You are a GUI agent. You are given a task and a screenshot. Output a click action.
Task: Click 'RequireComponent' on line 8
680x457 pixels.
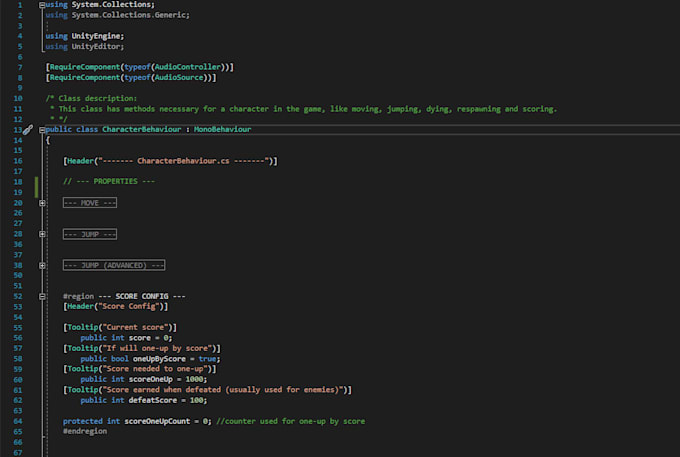coord(85,77)
